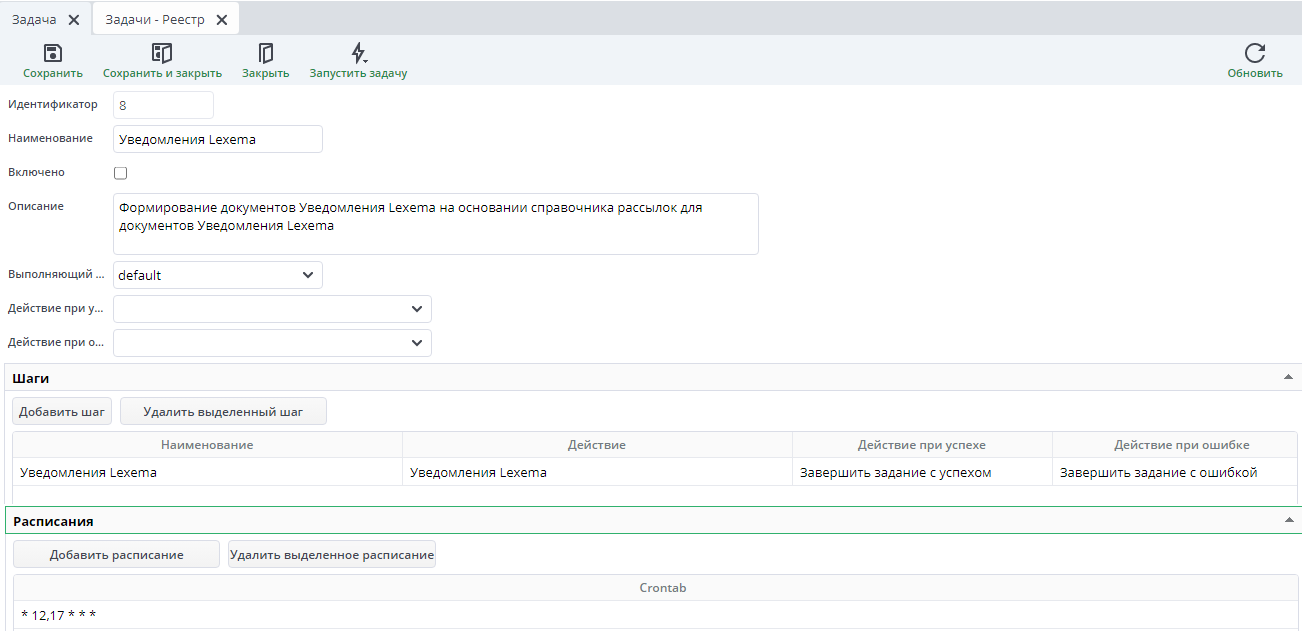Select cell Завершить задание с успехом
This screenshot has height=631, width=1302.
click(x=922, y=472)
